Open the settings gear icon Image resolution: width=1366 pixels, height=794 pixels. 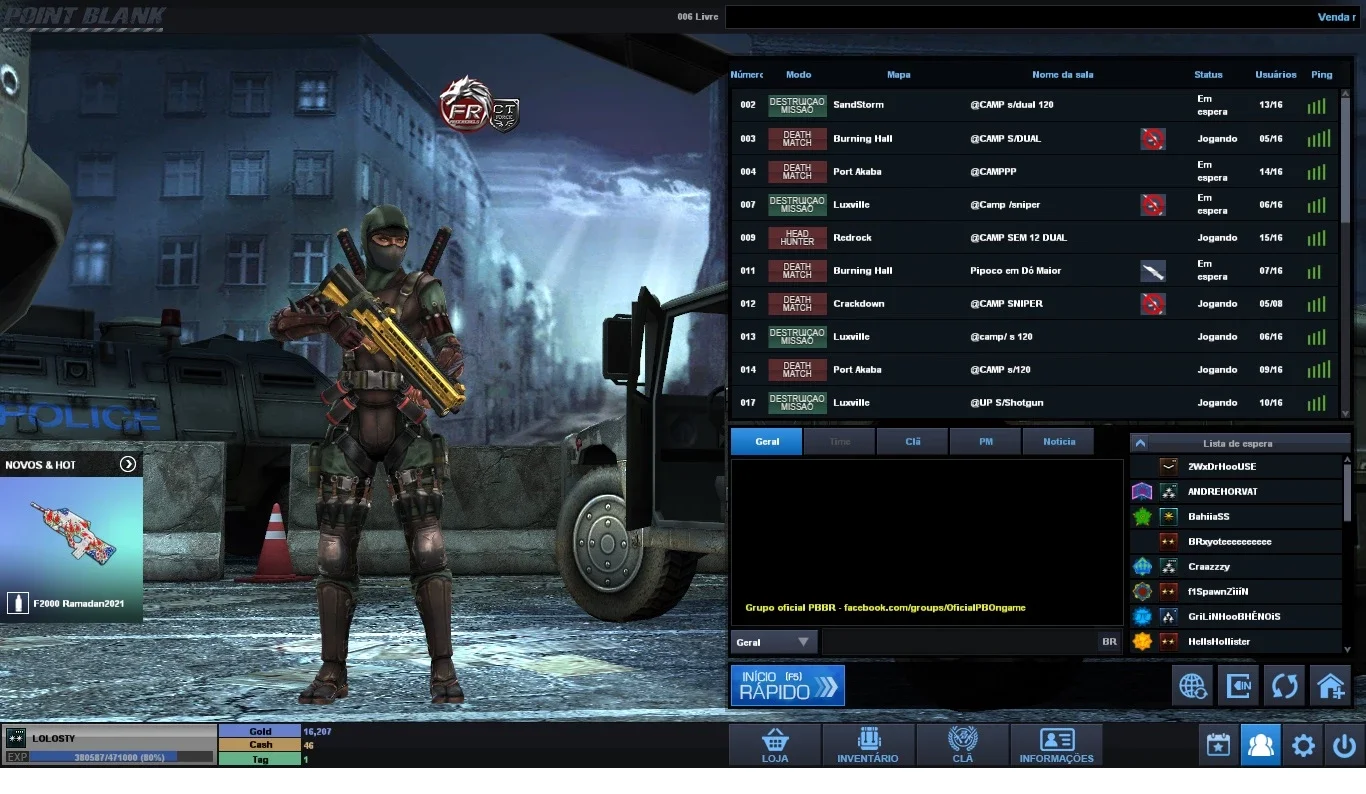(x=1303, y=745)
